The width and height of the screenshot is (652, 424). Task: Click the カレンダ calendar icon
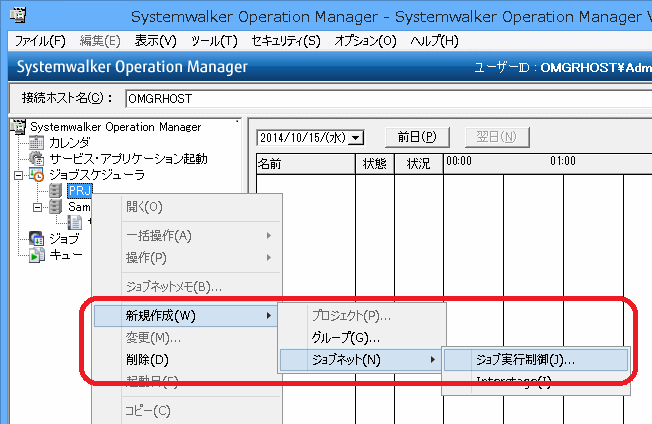[36, 143]
